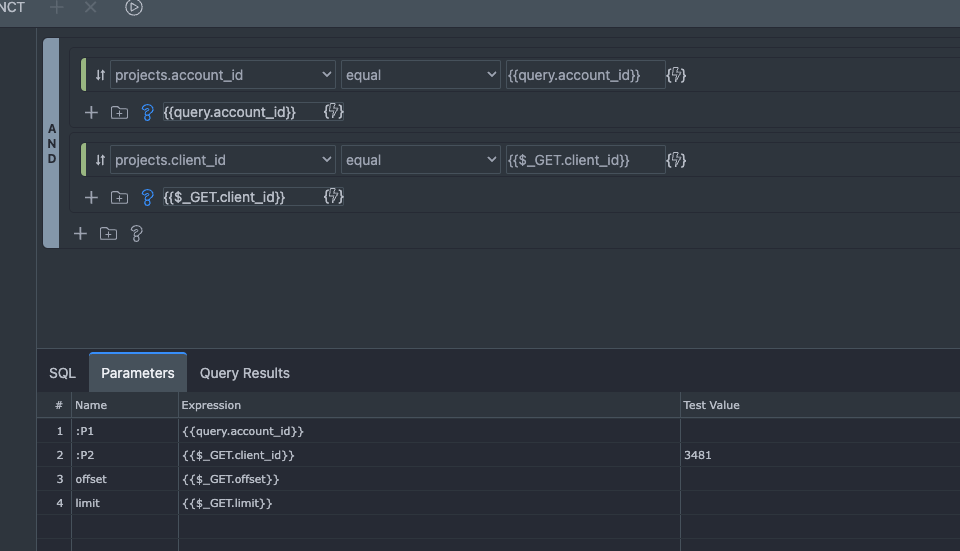Open the equal operator dropdown for account_id
Screen dimensions: 960x551
420,75
